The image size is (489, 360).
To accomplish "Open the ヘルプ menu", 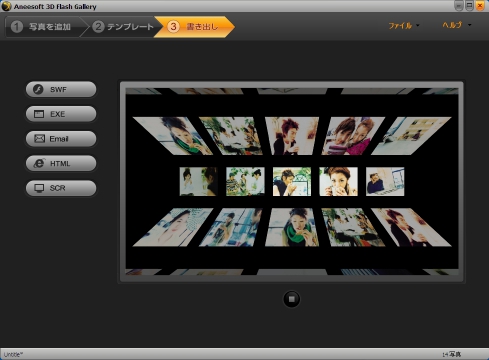I will click(457, 25).
